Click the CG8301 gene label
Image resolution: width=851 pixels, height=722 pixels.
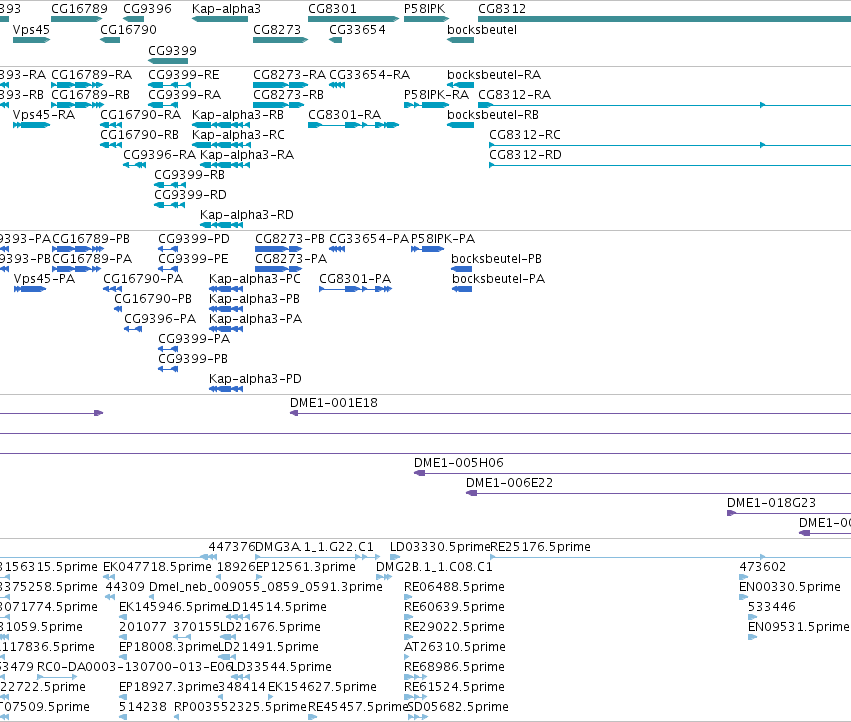pyautogui.click(x=332, y=9)
